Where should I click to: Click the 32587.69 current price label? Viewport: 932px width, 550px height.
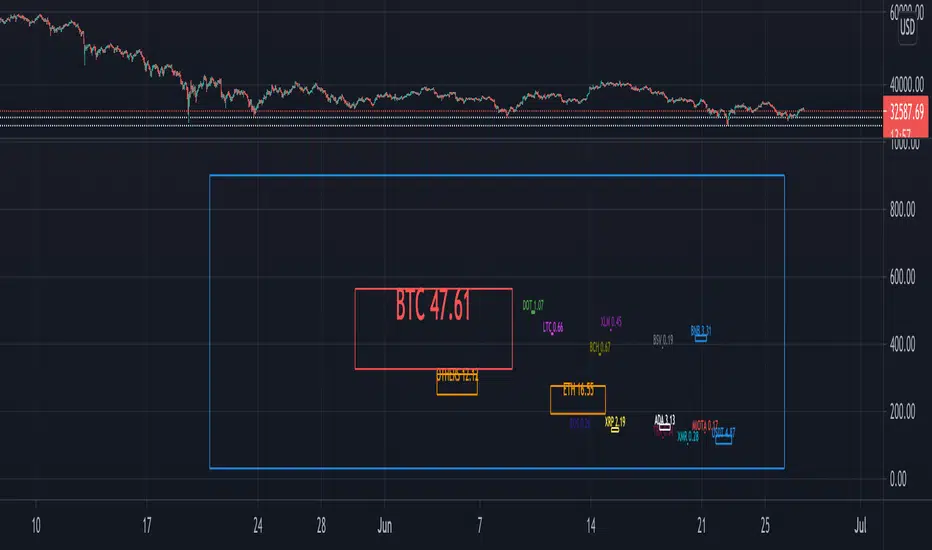point(906,112)
